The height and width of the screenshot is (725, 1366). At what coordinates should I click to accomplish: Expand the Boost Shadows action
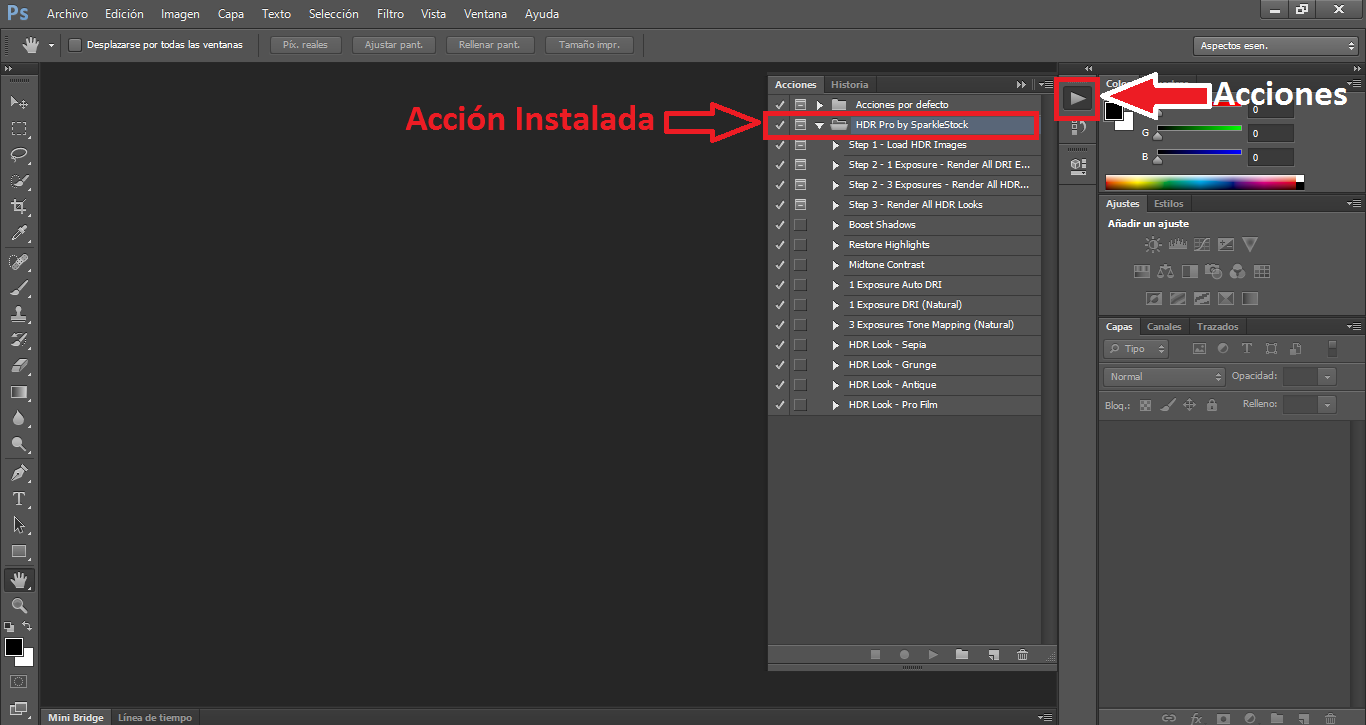click(x=837, y=225)
